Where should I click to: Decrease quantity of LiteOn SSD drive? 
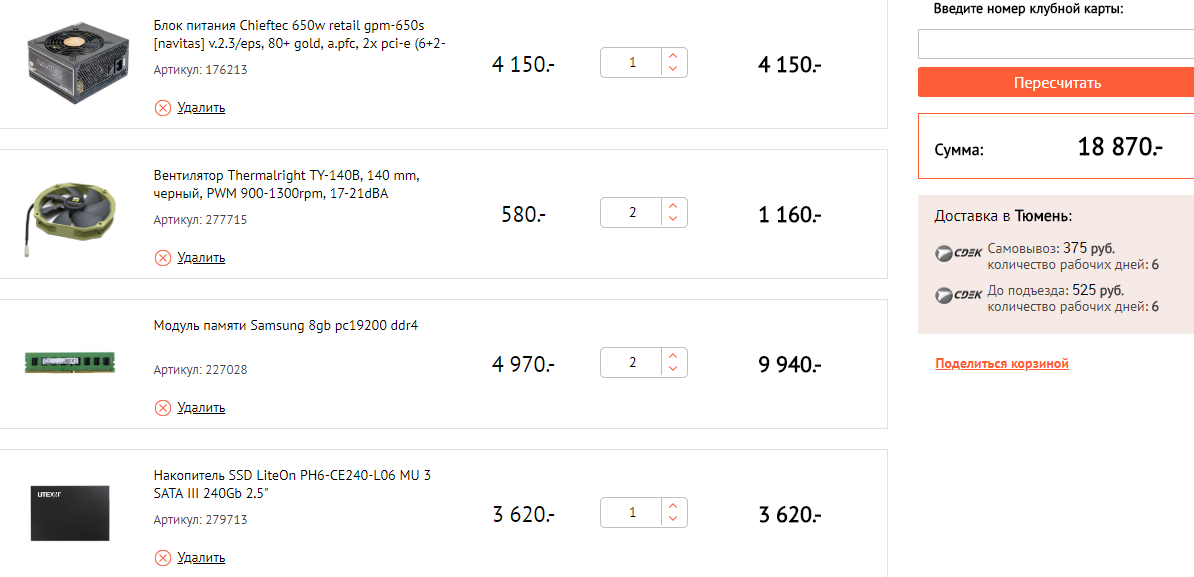click(673, 519)
